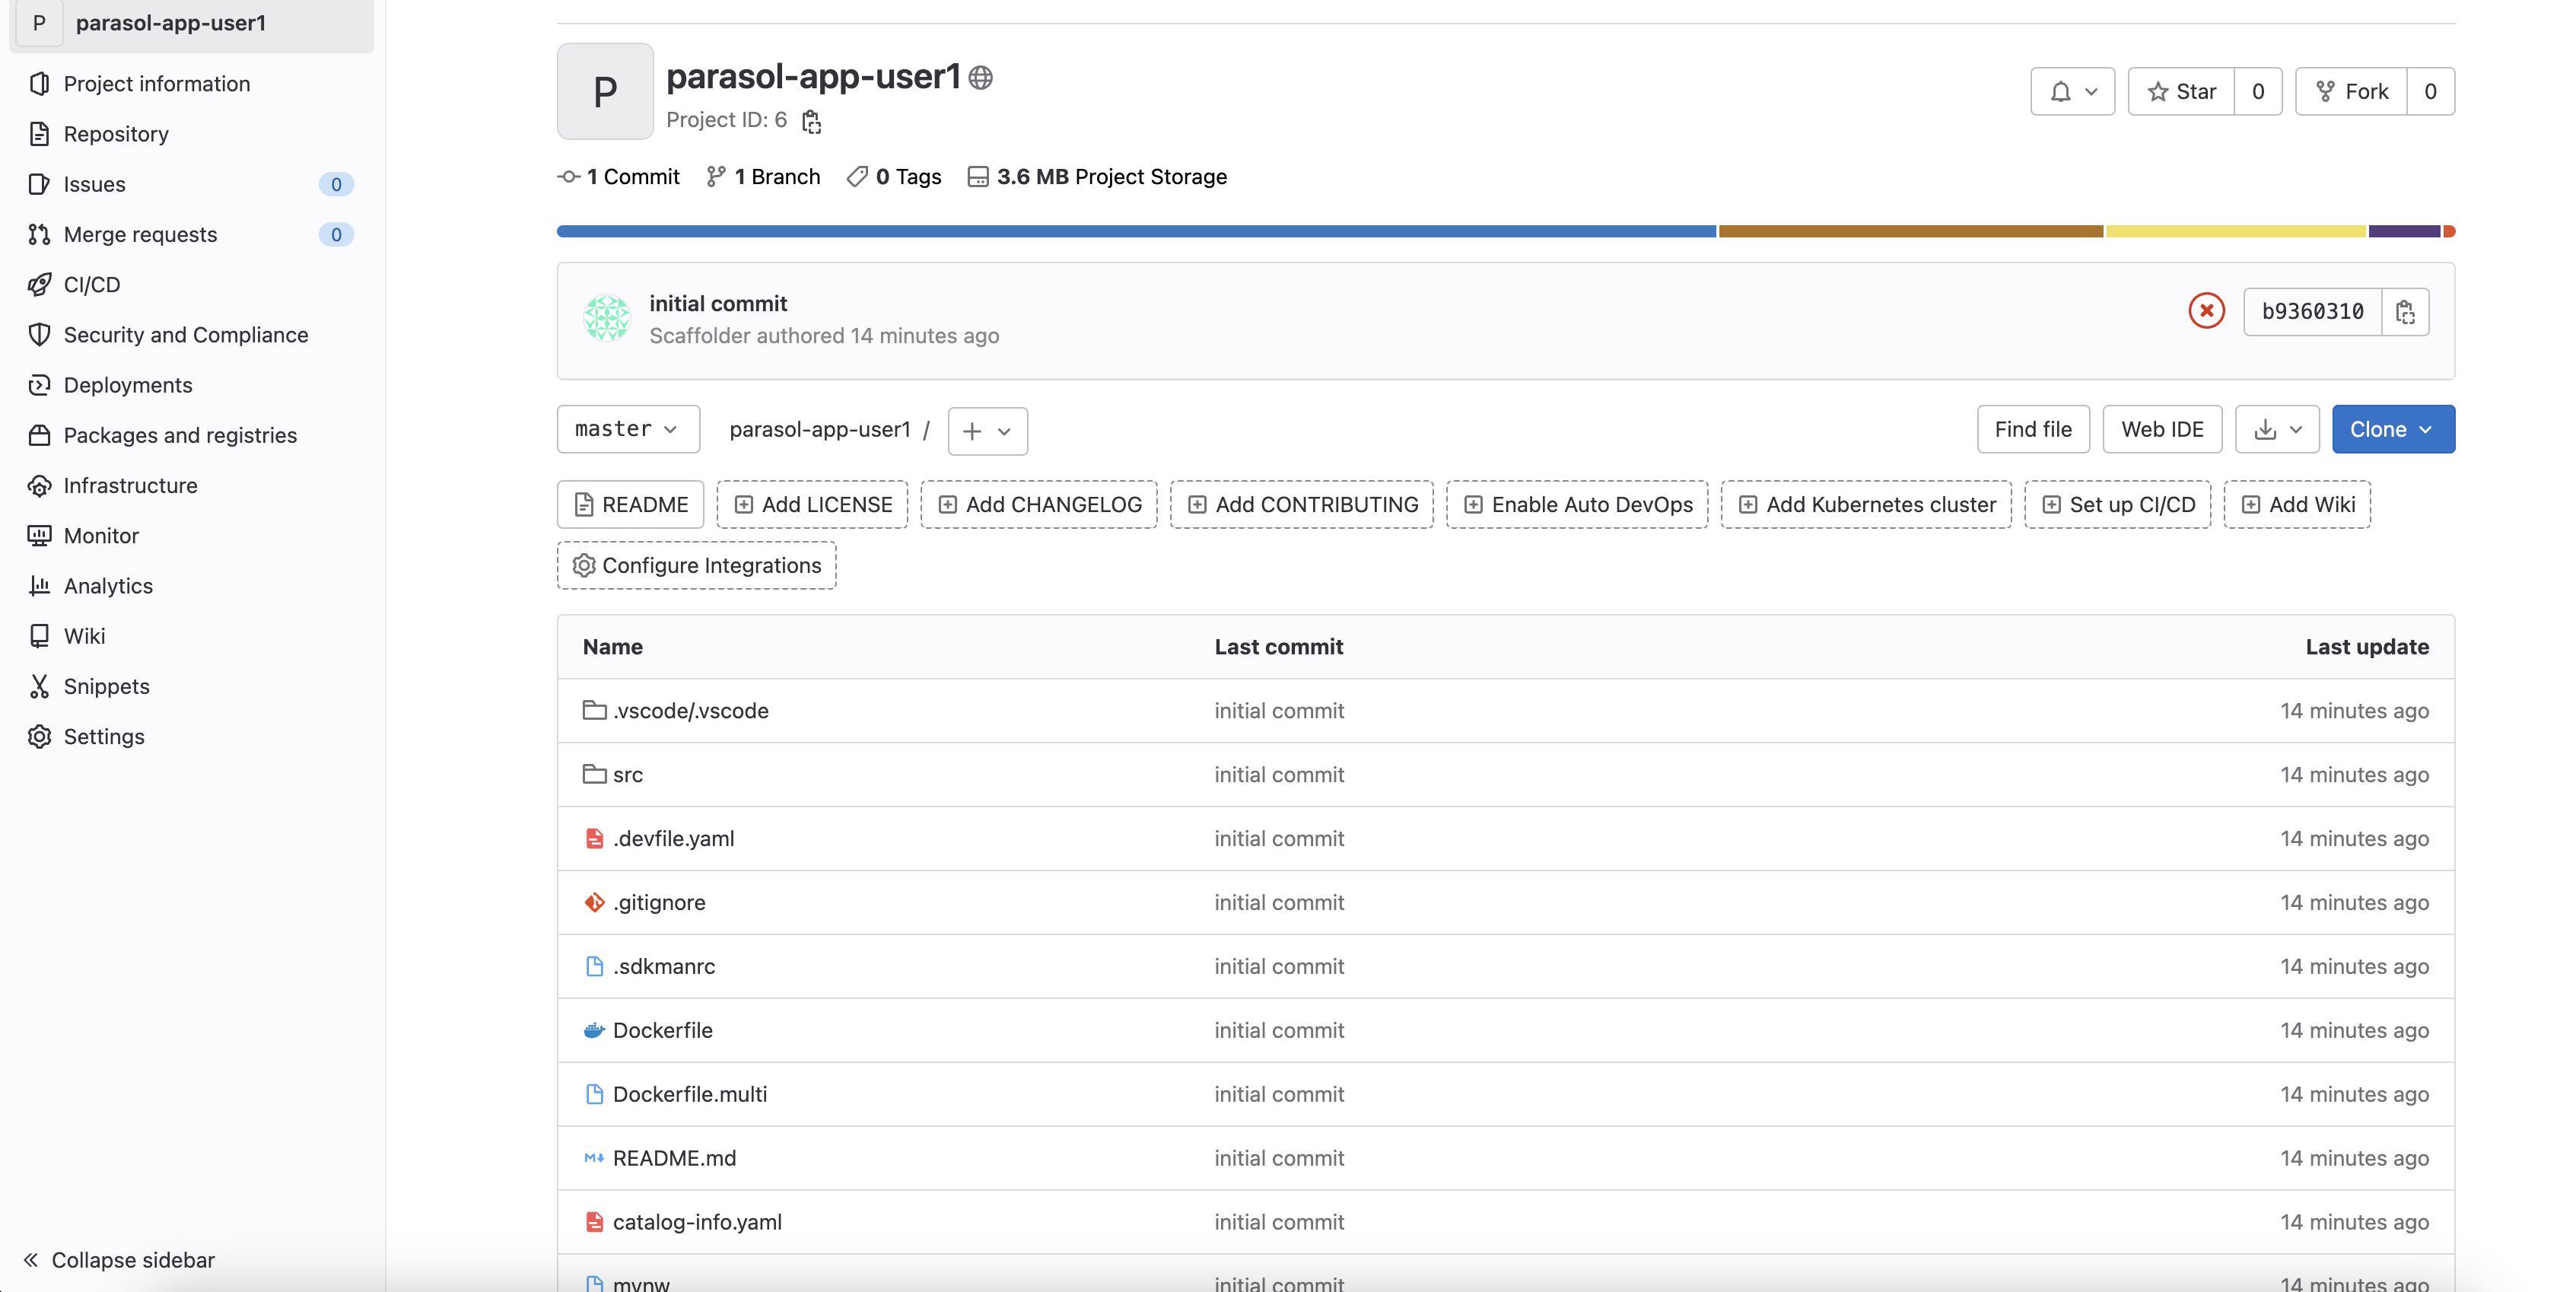Viewport: 2576px width, 1292px height.
Task: Click the failed pipeline status icon
Action: (2206, 311)
